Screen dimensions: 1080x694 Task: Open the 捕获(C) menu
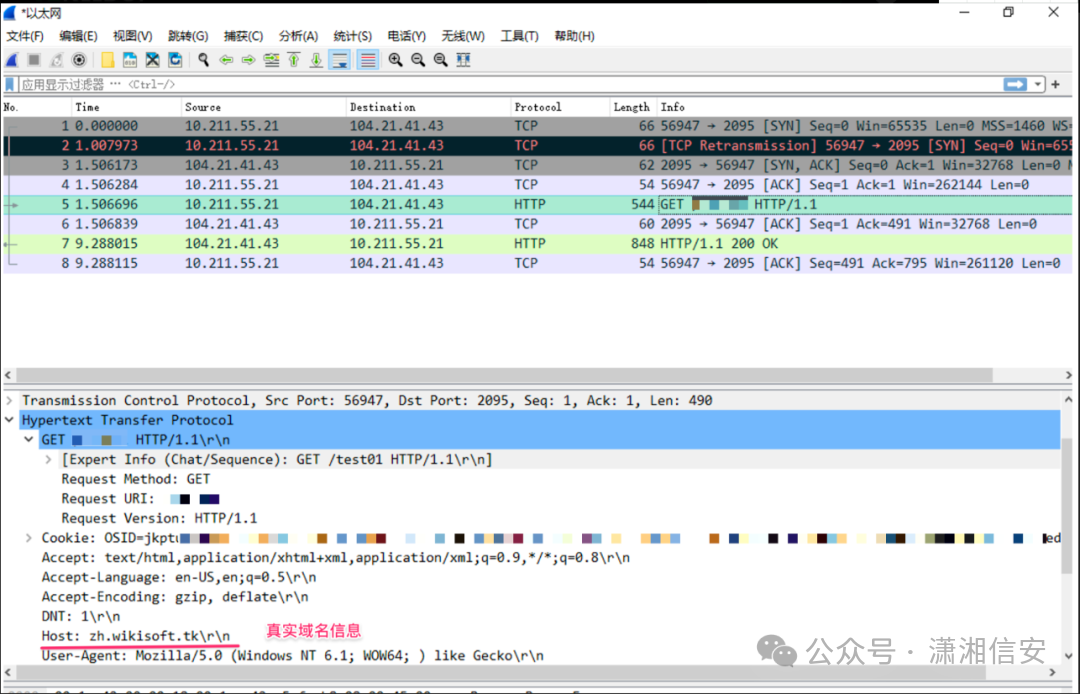[243, 36]
